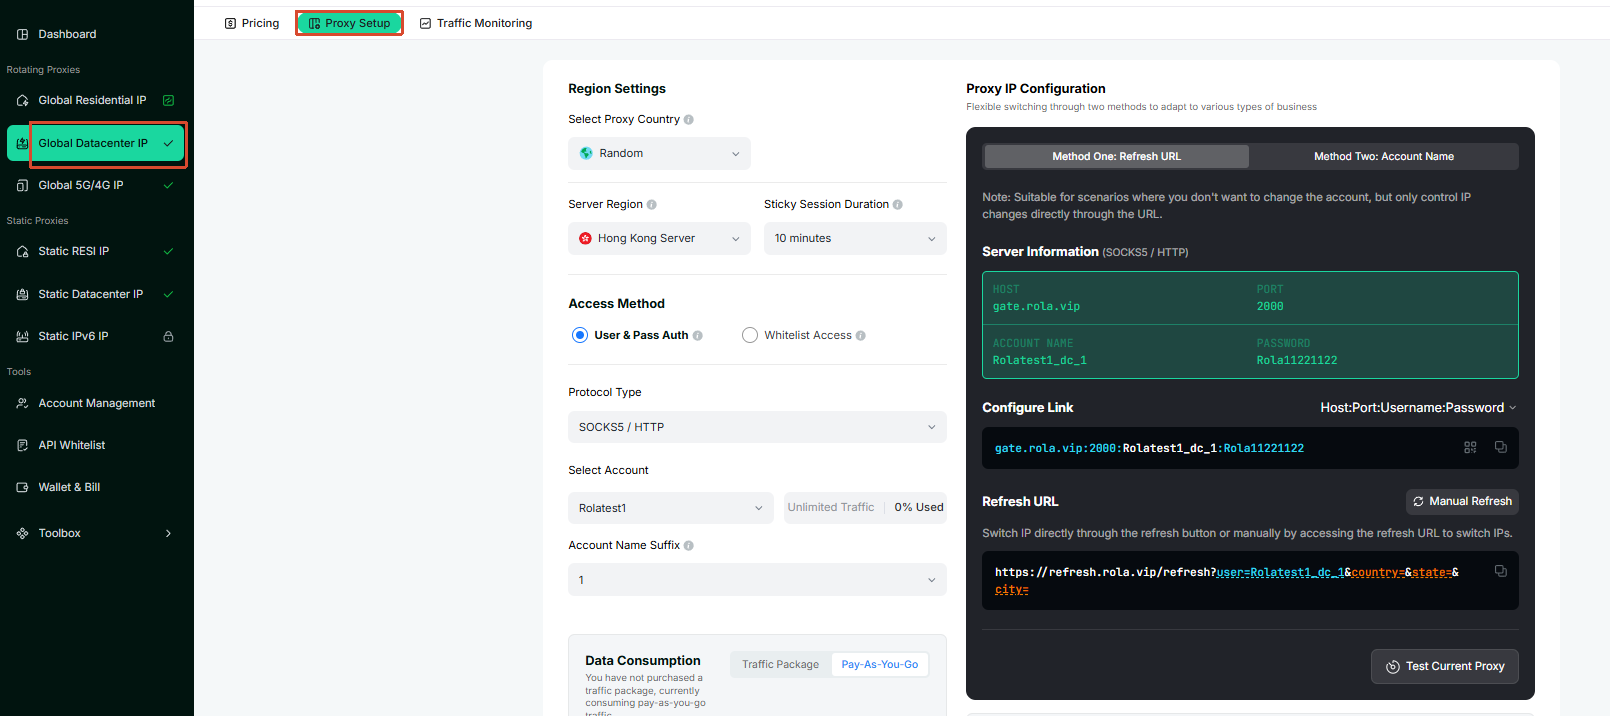Open the 10 minutes duration dropdown

pyautogui.click(x=855, y=238)
